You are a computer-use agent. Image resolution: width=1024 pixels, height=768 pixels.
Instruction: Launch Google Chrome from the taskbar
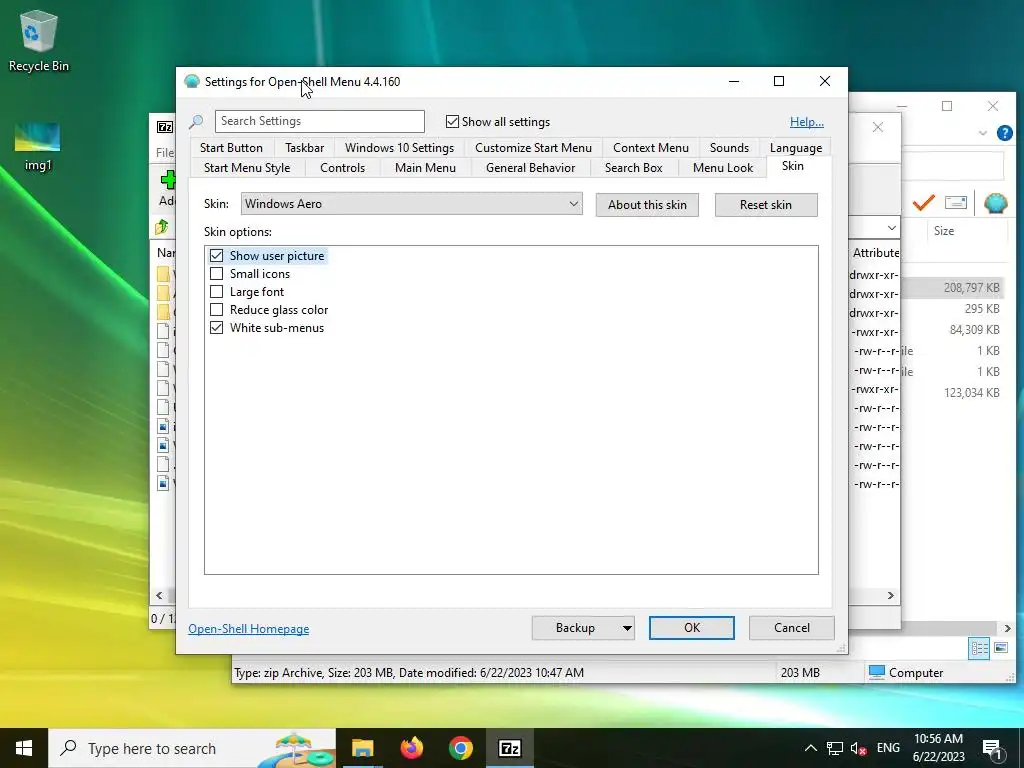[x=460, y=748]
